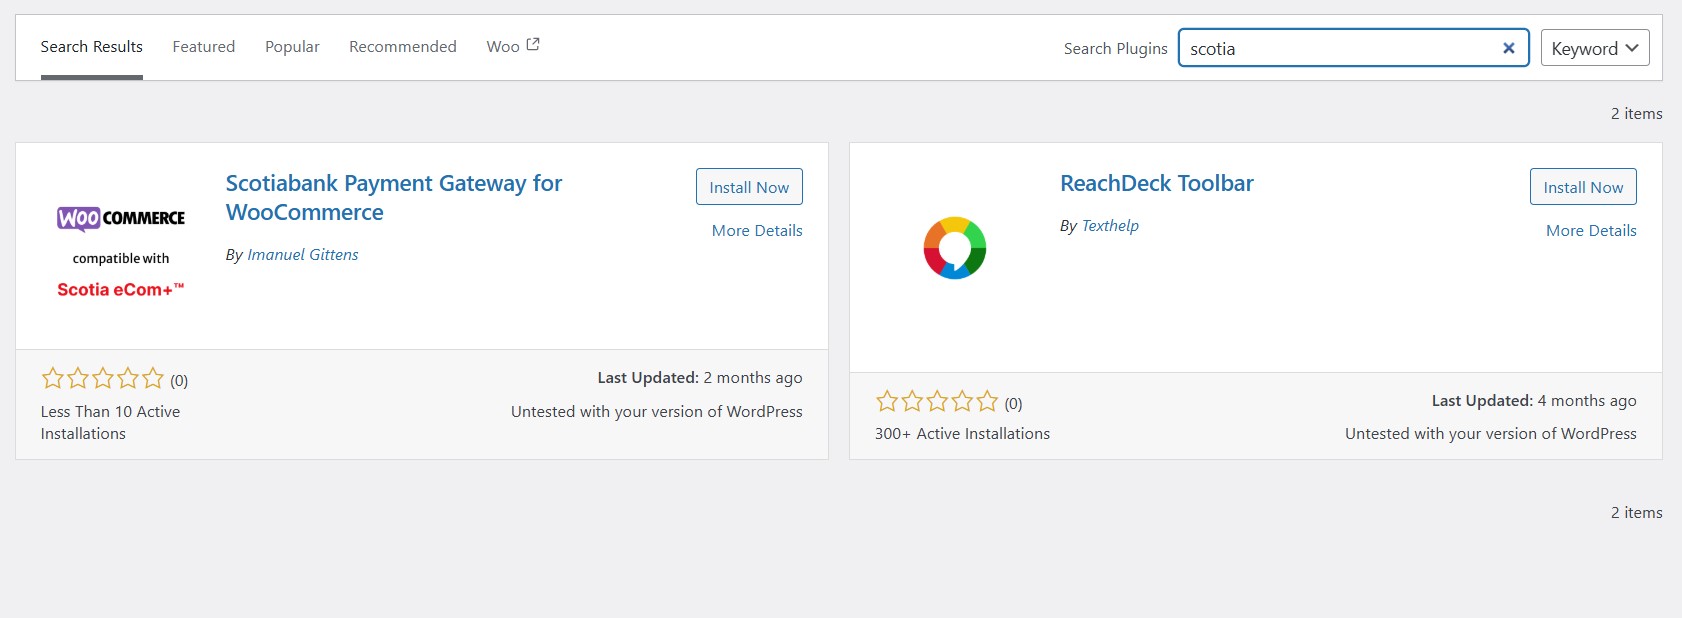Click the star rating of ReachDeck Toolbar

(x=937, y=402)
